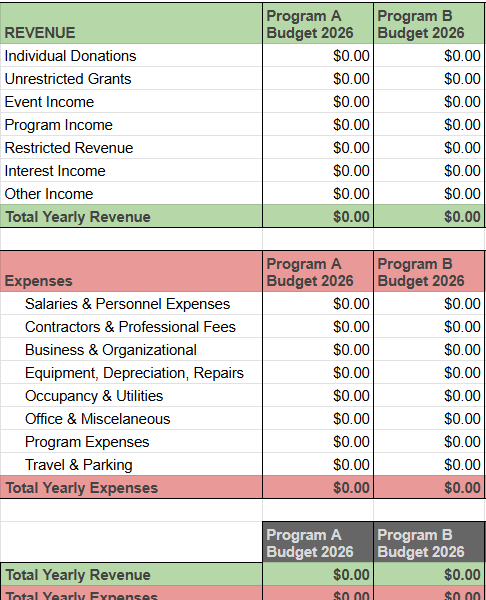
Task: Select Total Yearly Revenue label in revenue table
Action: coord(131,216)
